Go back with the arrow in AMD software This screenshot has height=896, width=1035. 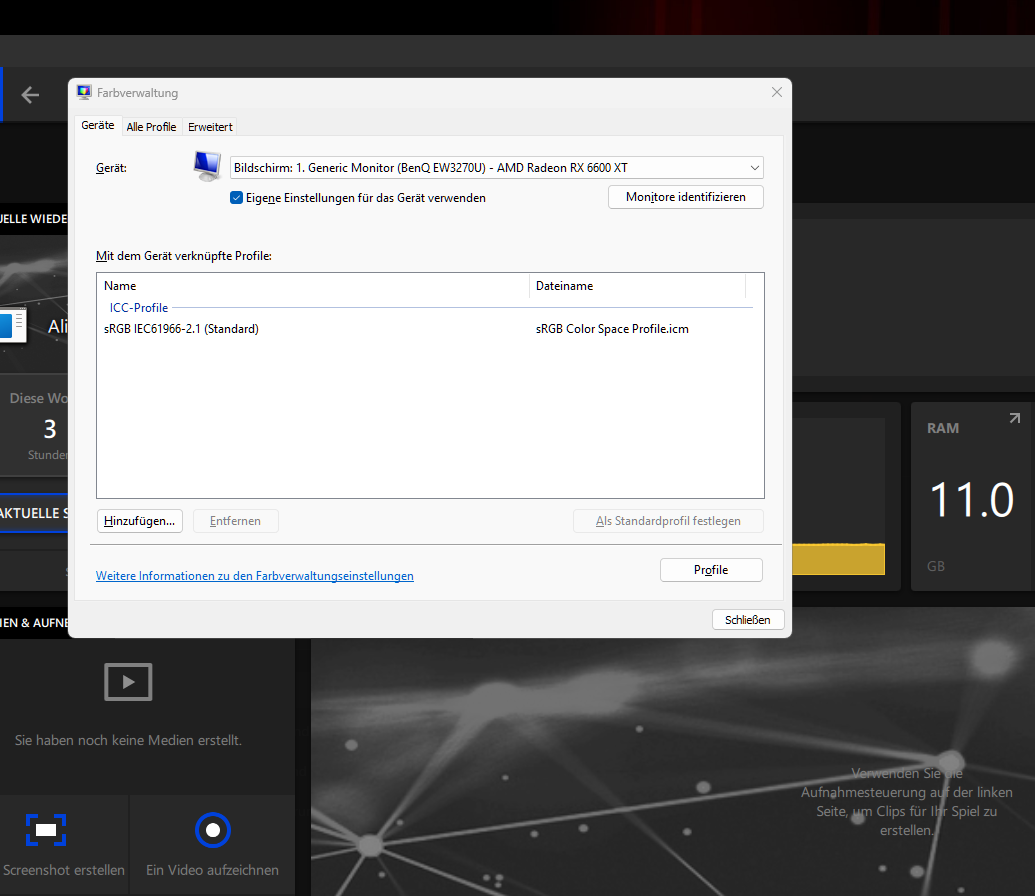[x=30, y=95]
